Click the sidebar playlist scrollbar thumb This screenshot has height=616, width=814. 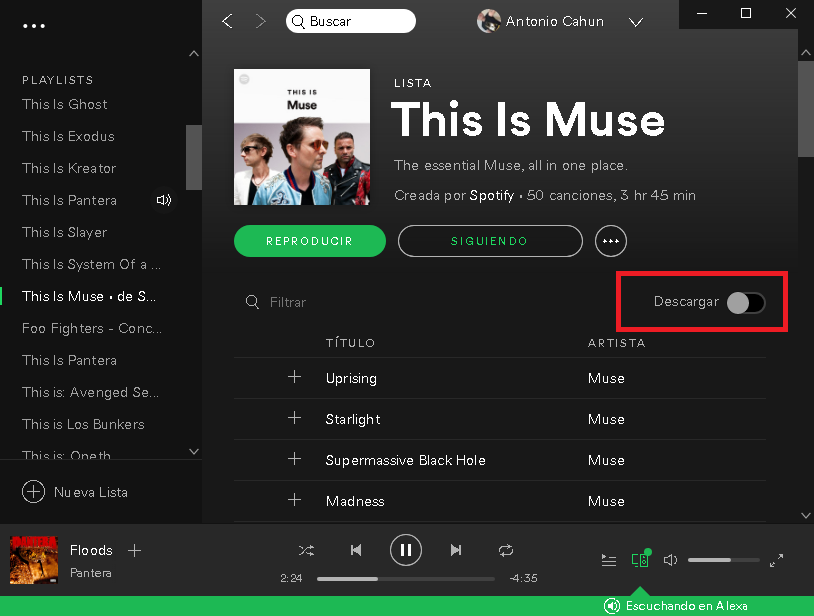point(194,157)
